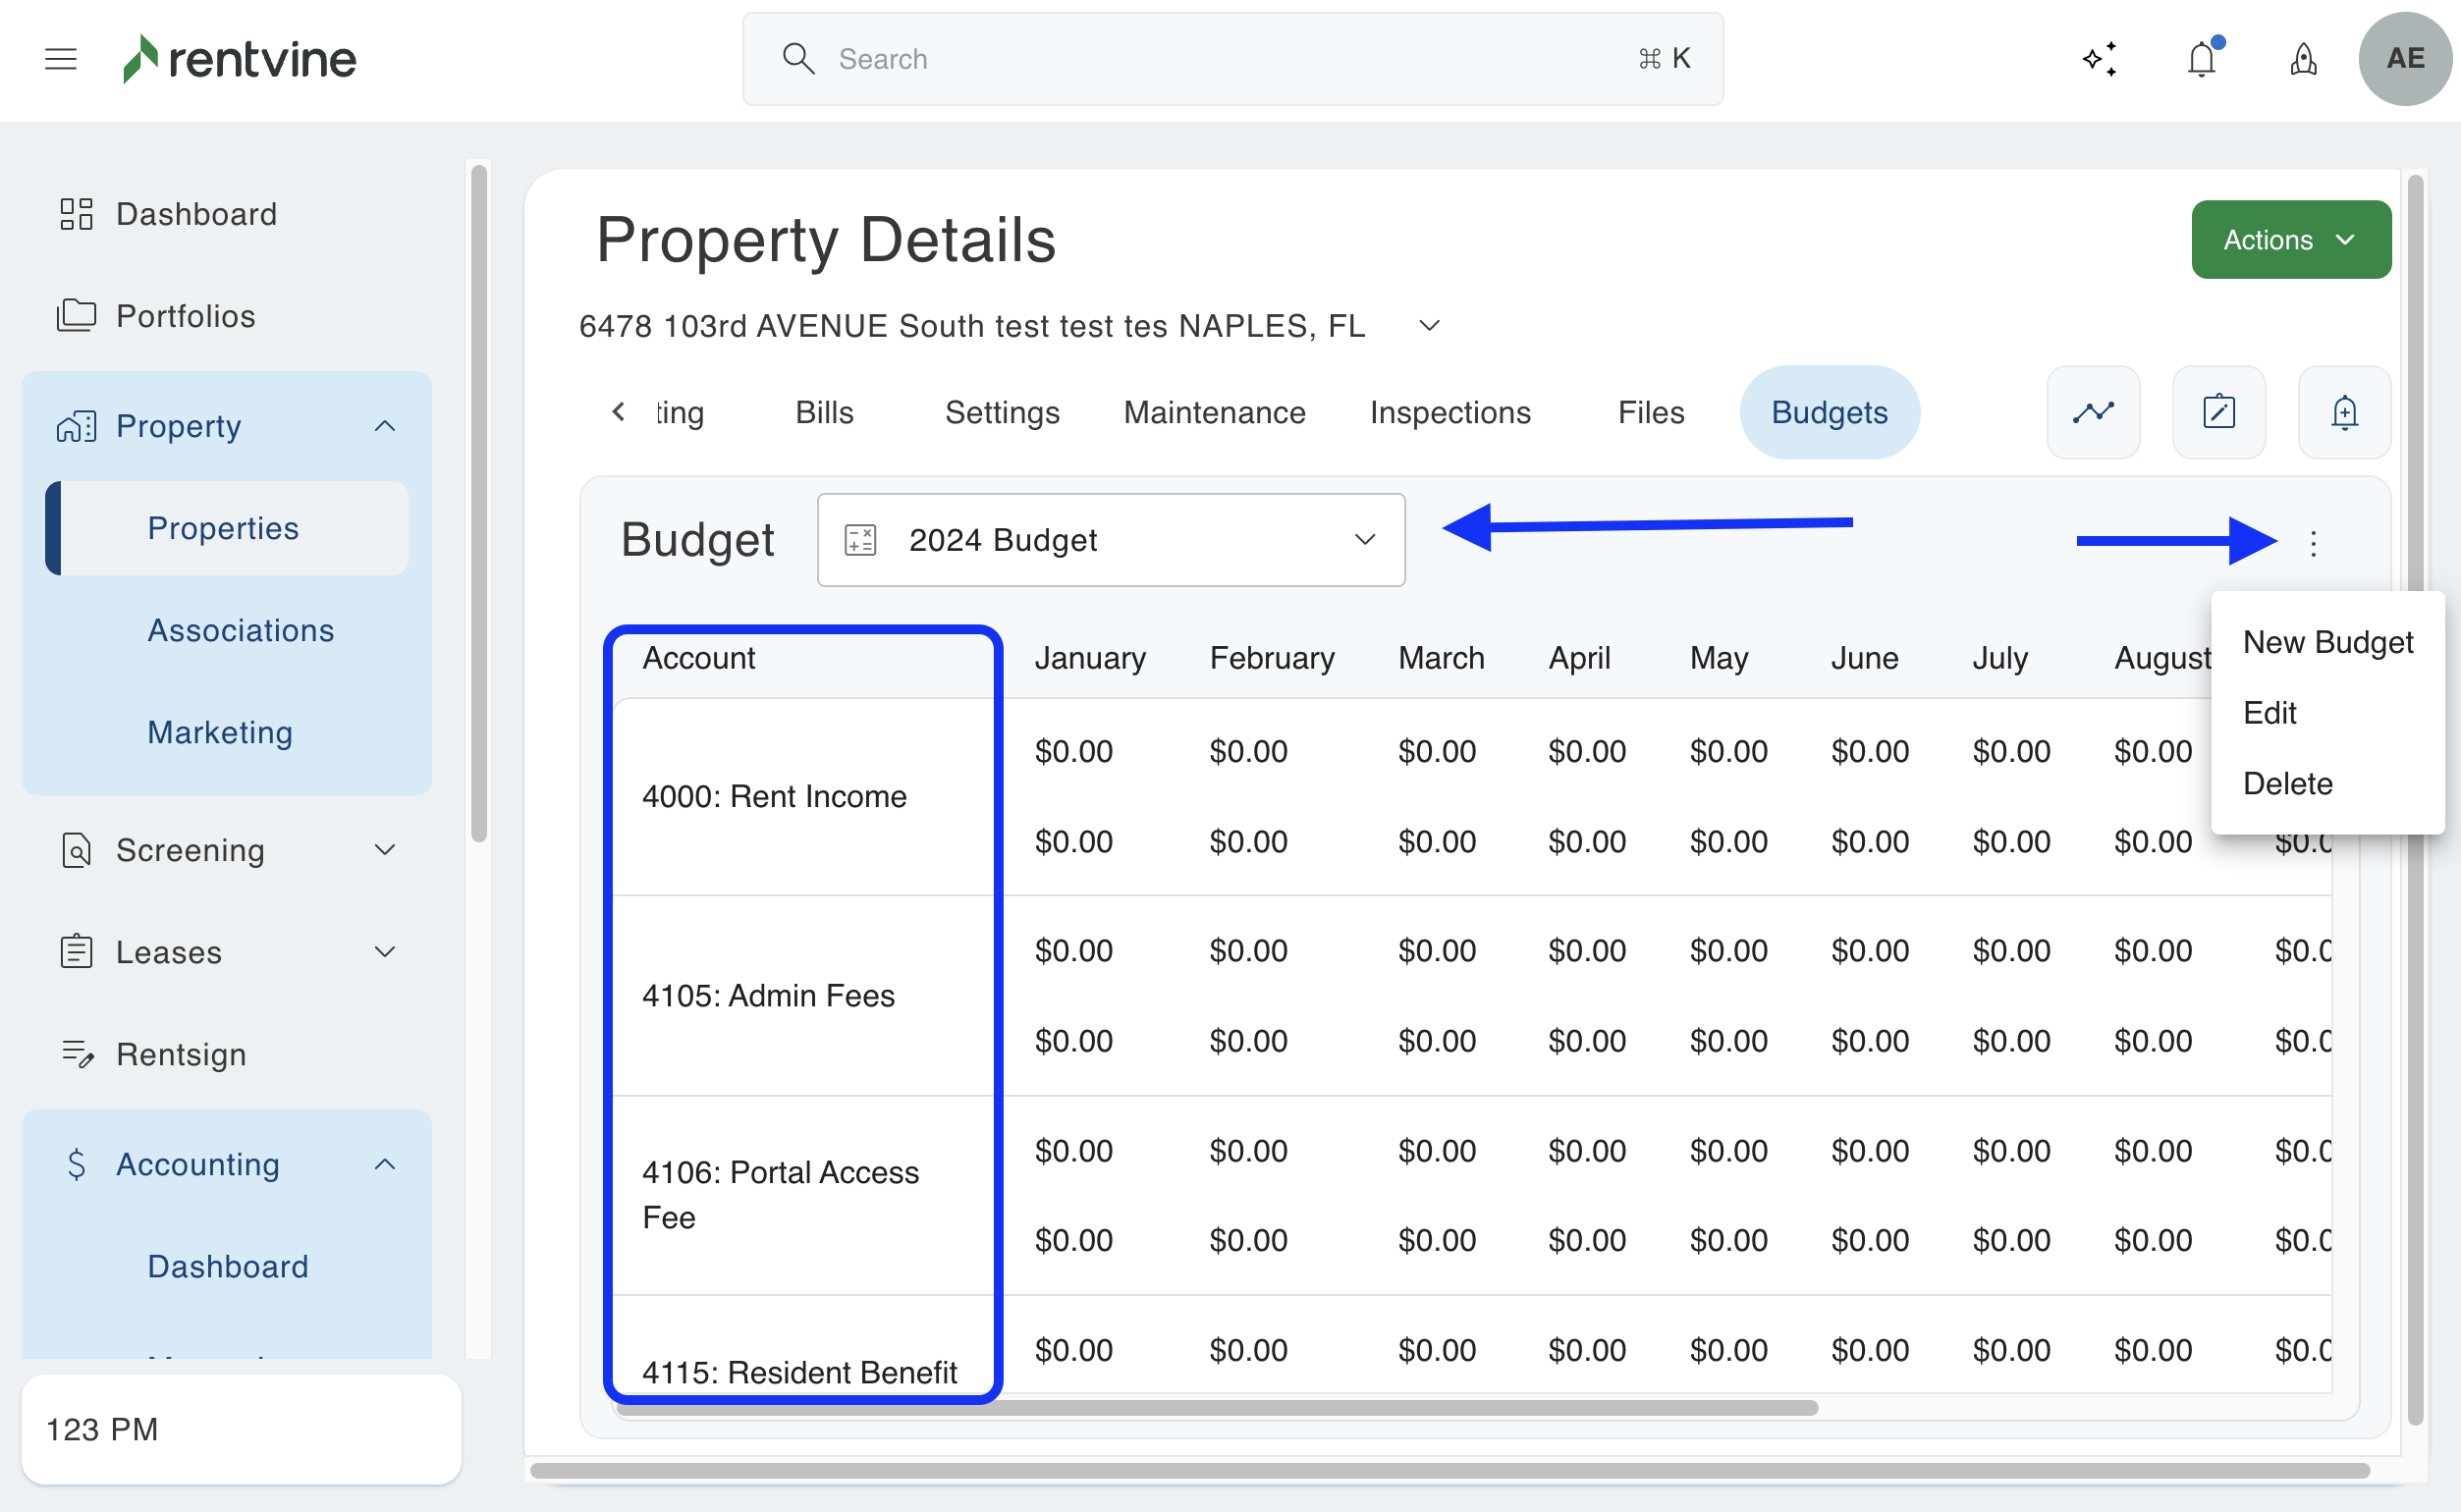The width and height of the screenshot is (2461, 1512).
Task: Click the notifications bell icon
Action: point(2201,59)
